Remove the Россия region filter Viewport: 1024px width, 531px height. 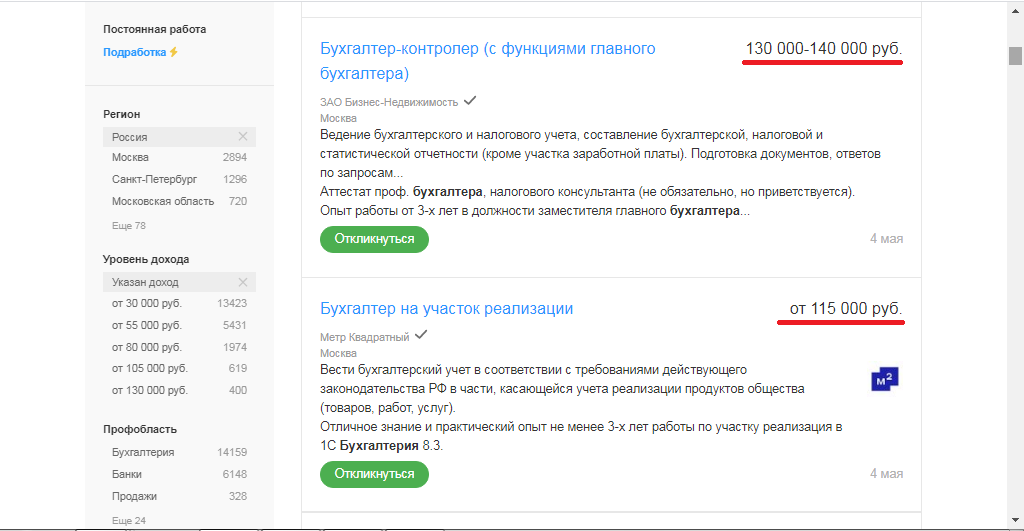point(242,137)
